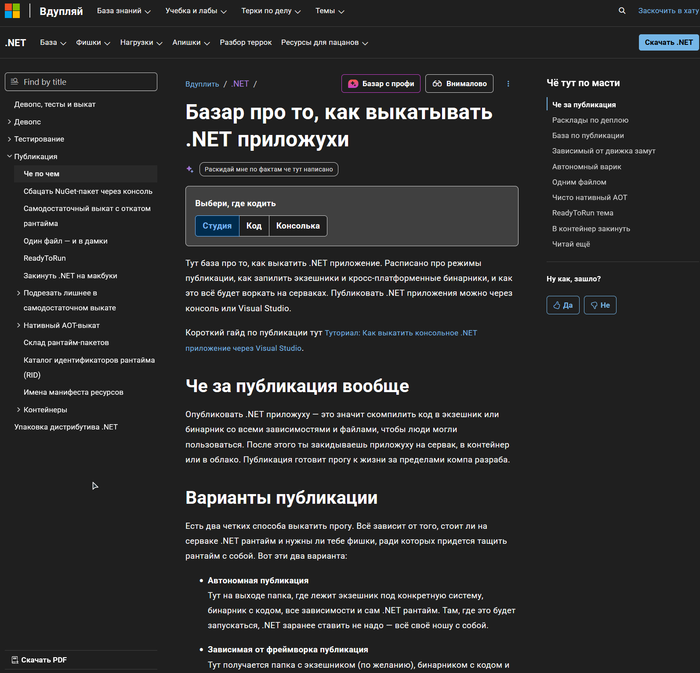Jump to Расклады по деплою section
700x673 pixels.
(590, 120)
